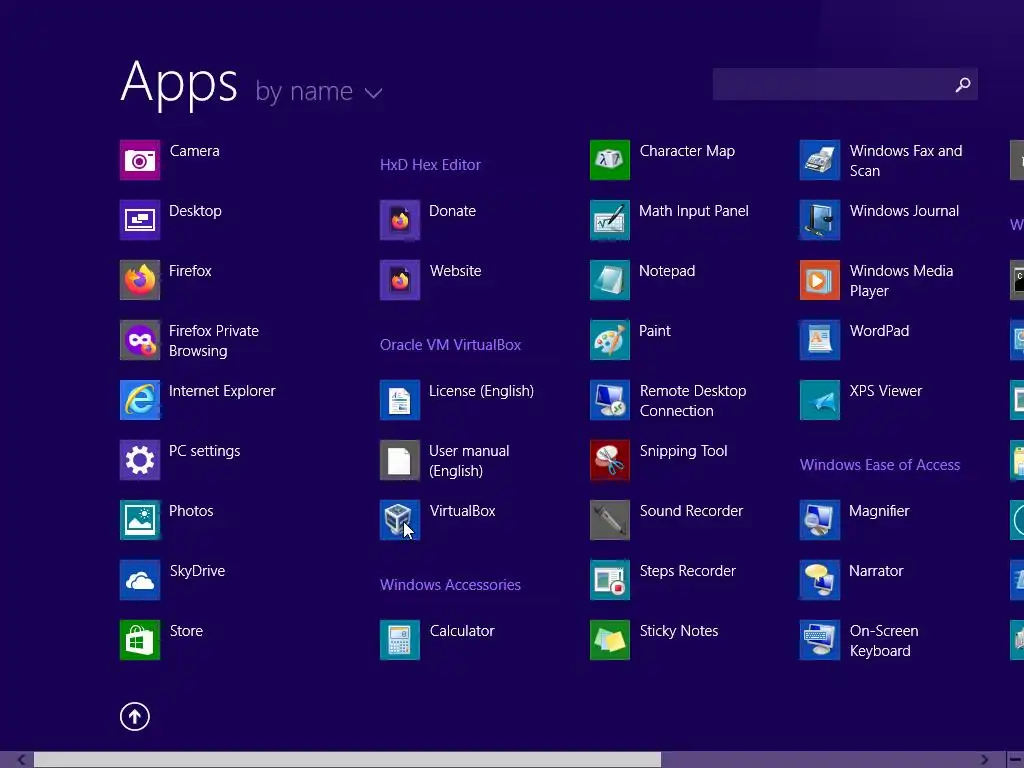The image size is (1024, 768).
Task: Open Snipping Tool scissors icon
Action: (610, 460)
